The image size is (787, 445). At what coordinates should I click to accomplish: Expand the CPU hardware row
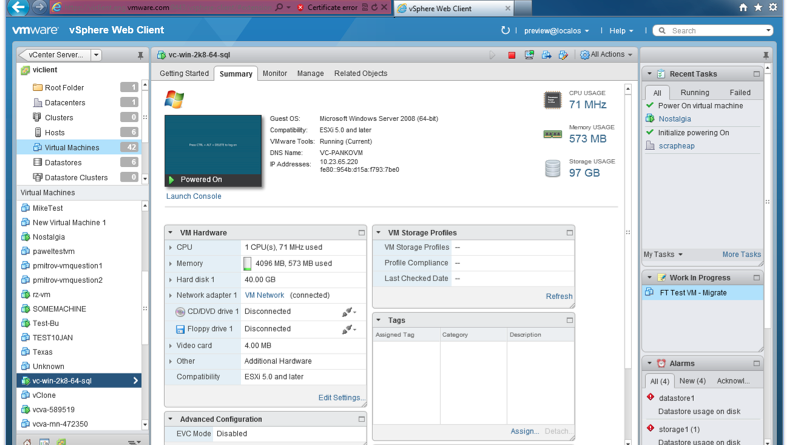[x=171, y=247]
